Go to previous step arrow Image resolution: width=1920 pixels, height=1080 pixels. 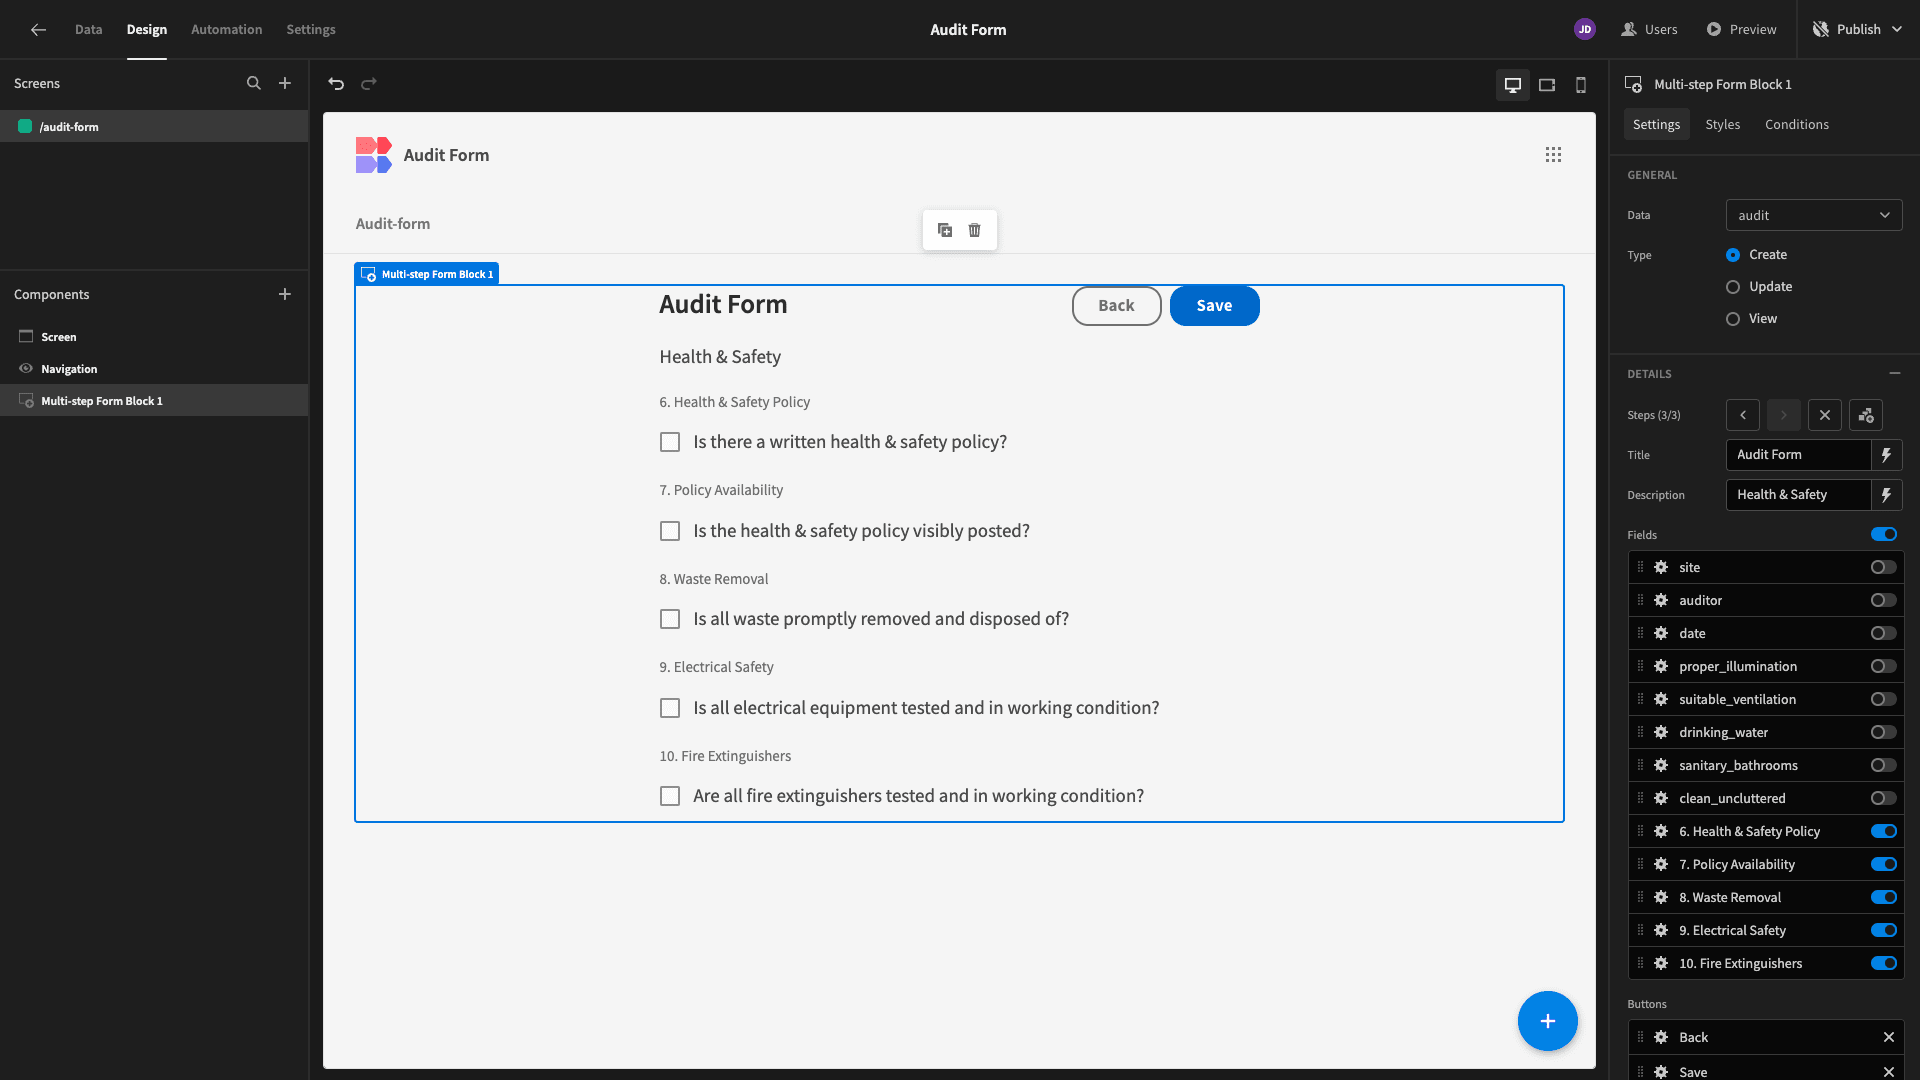coord(1743,415)
